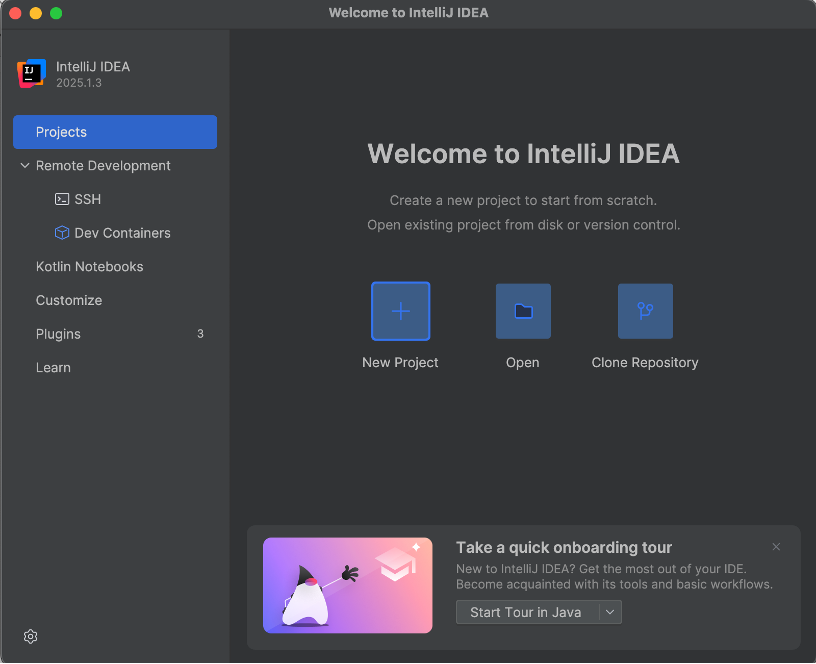Open the Plugins section
Viewport: 816px width, 664px height.
click(x=58, y=334)
